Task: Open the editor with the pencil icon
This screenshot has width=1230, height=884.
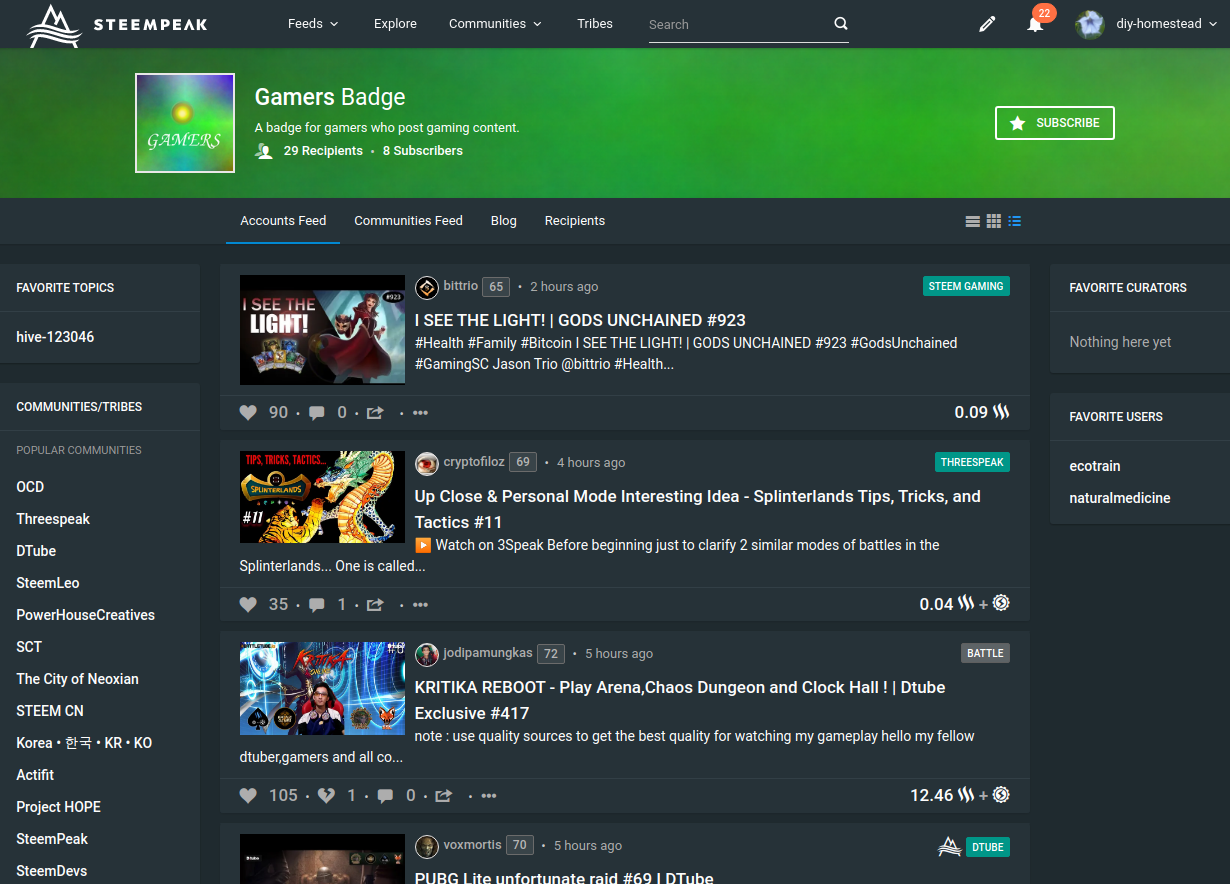Action: click(x=987, y=23)
